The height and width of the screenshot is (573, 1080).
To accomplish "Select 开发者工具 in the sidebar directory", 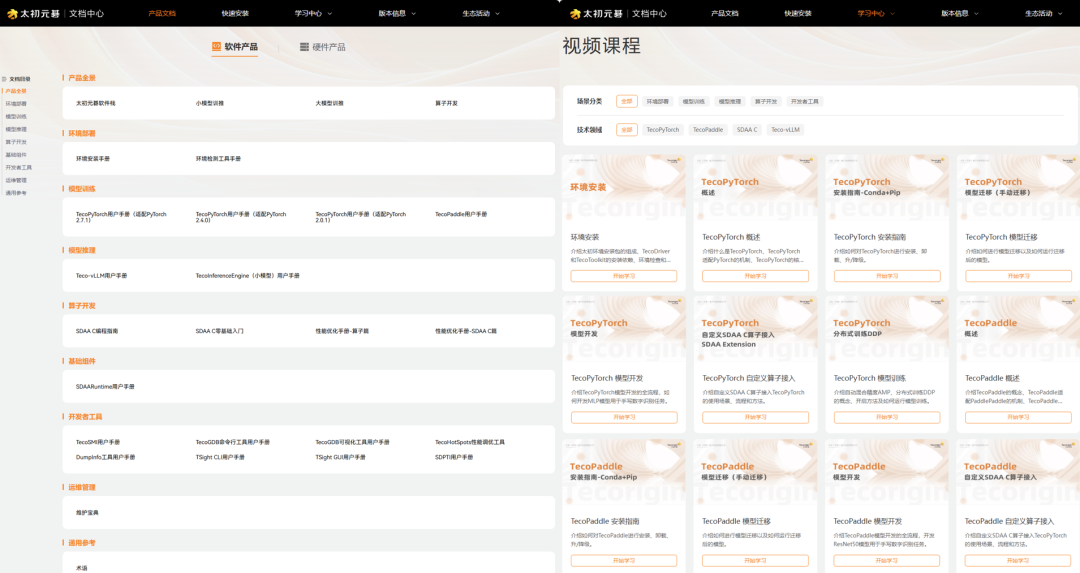I will click(x=18, y=168).
